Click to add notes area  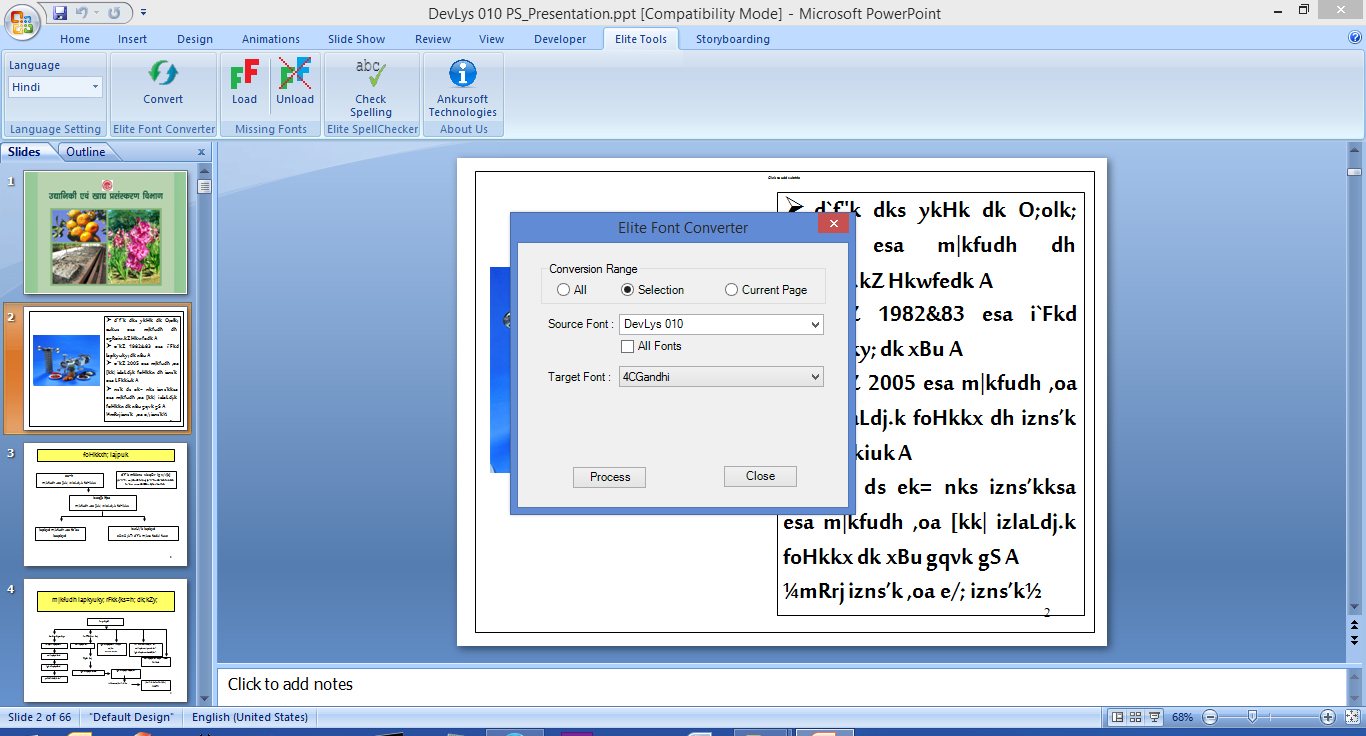(781, 685)
